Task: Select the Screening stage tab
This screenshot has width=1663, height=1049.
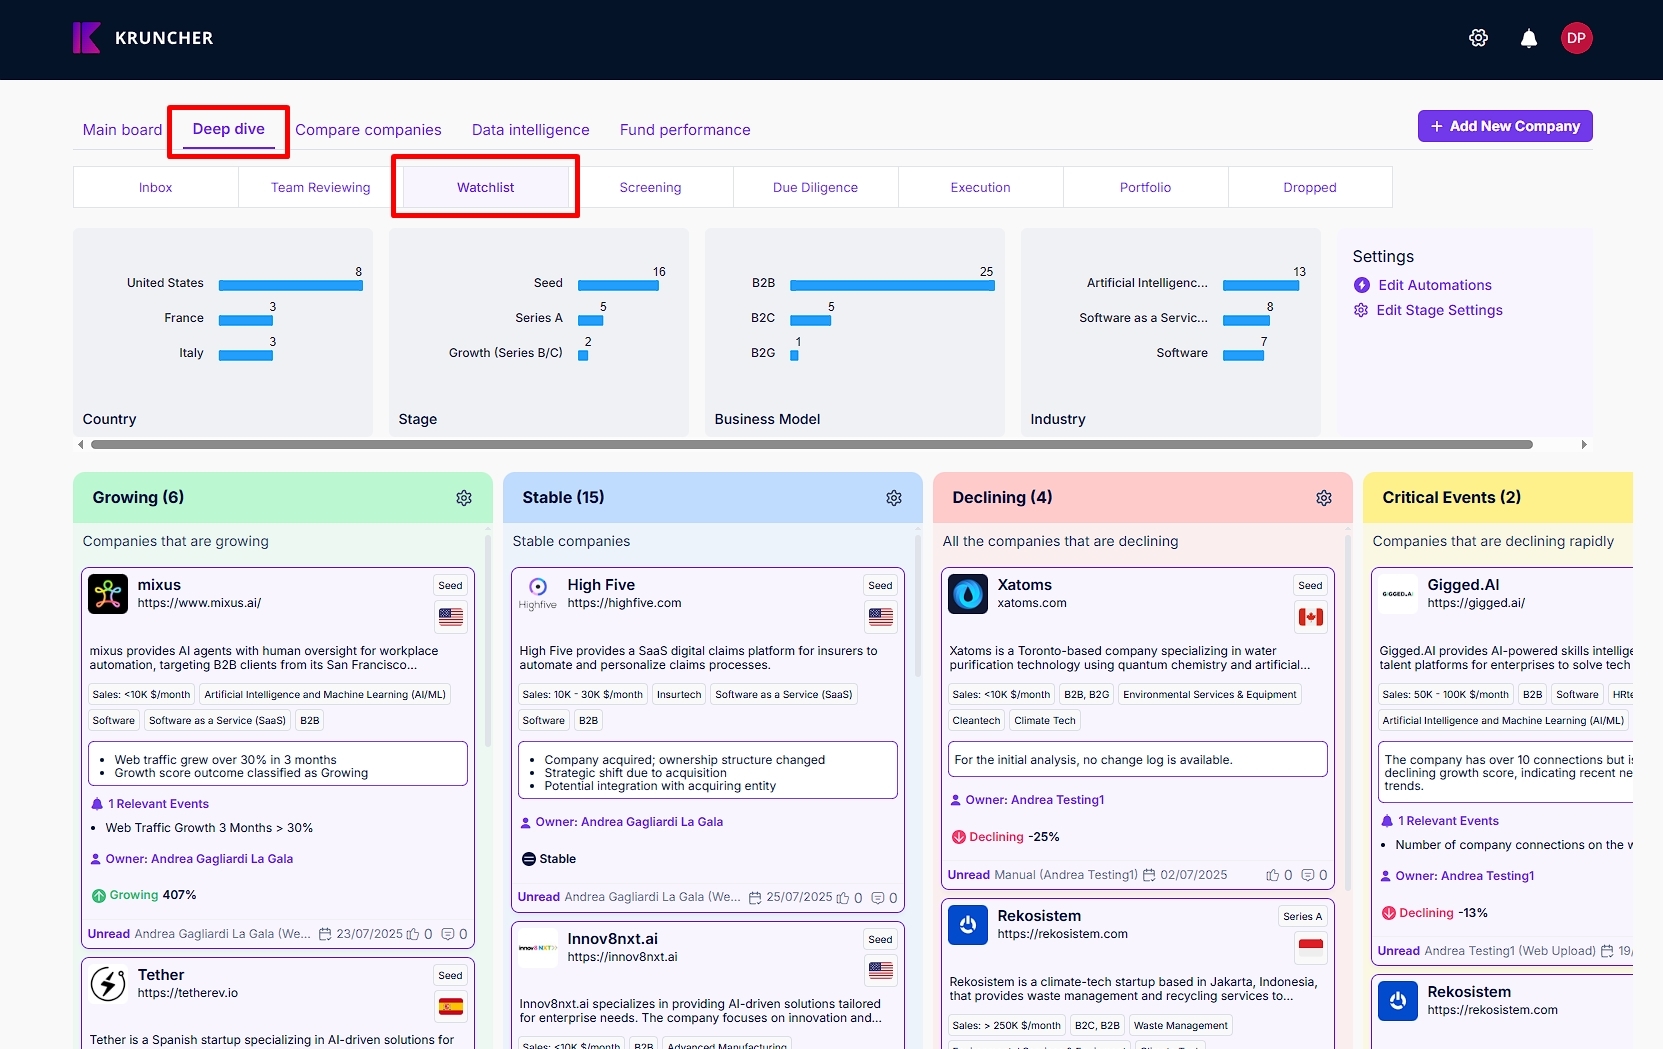Action: pyautogui.click(x=651, y=187)
